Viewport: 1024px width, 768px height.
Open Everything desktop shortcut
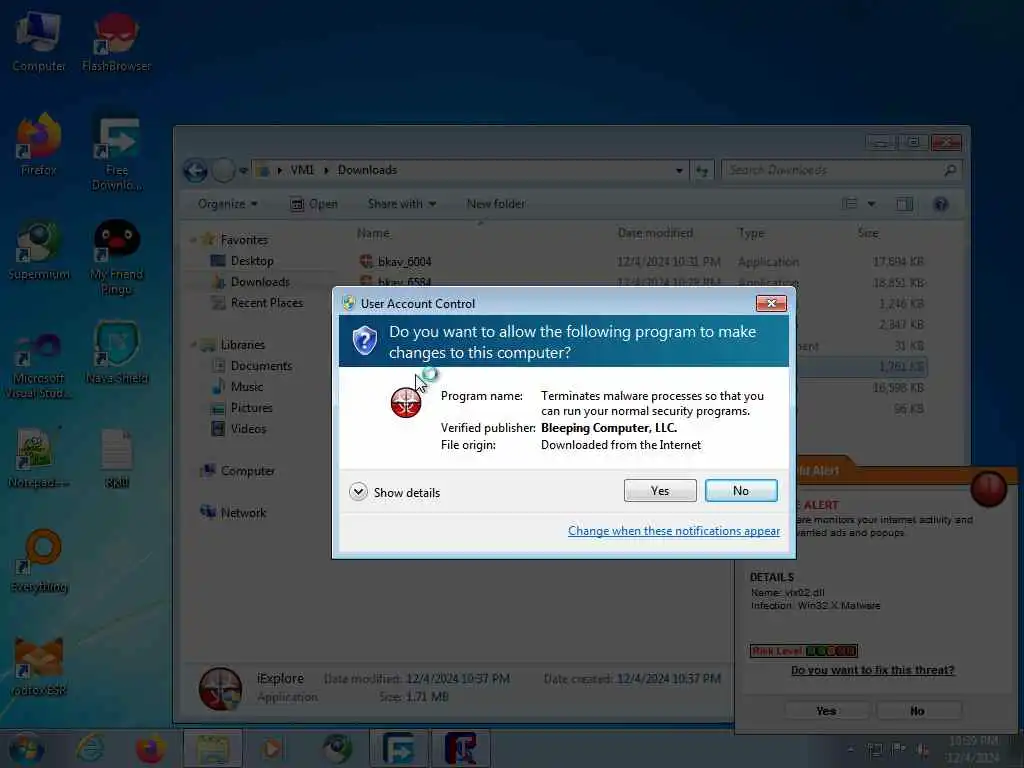(x=39, y=562)
